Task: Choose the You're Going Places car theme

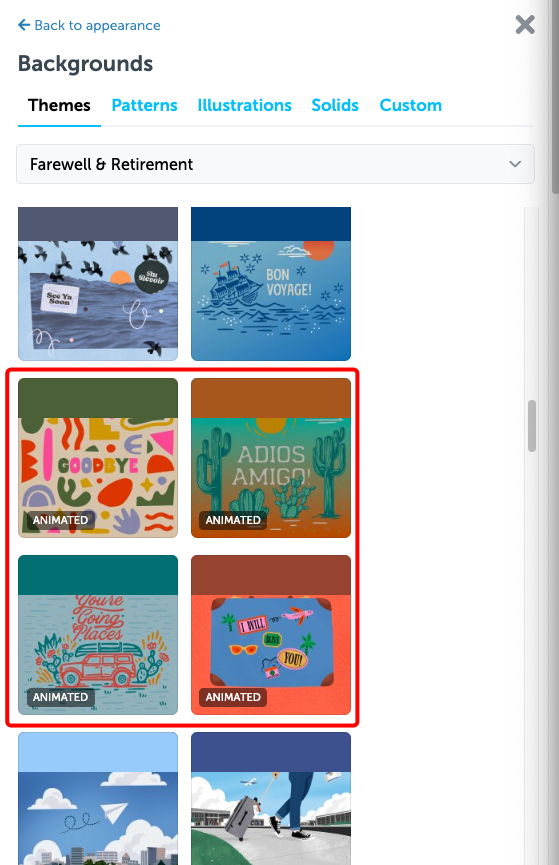Action: tap(98, 635)
